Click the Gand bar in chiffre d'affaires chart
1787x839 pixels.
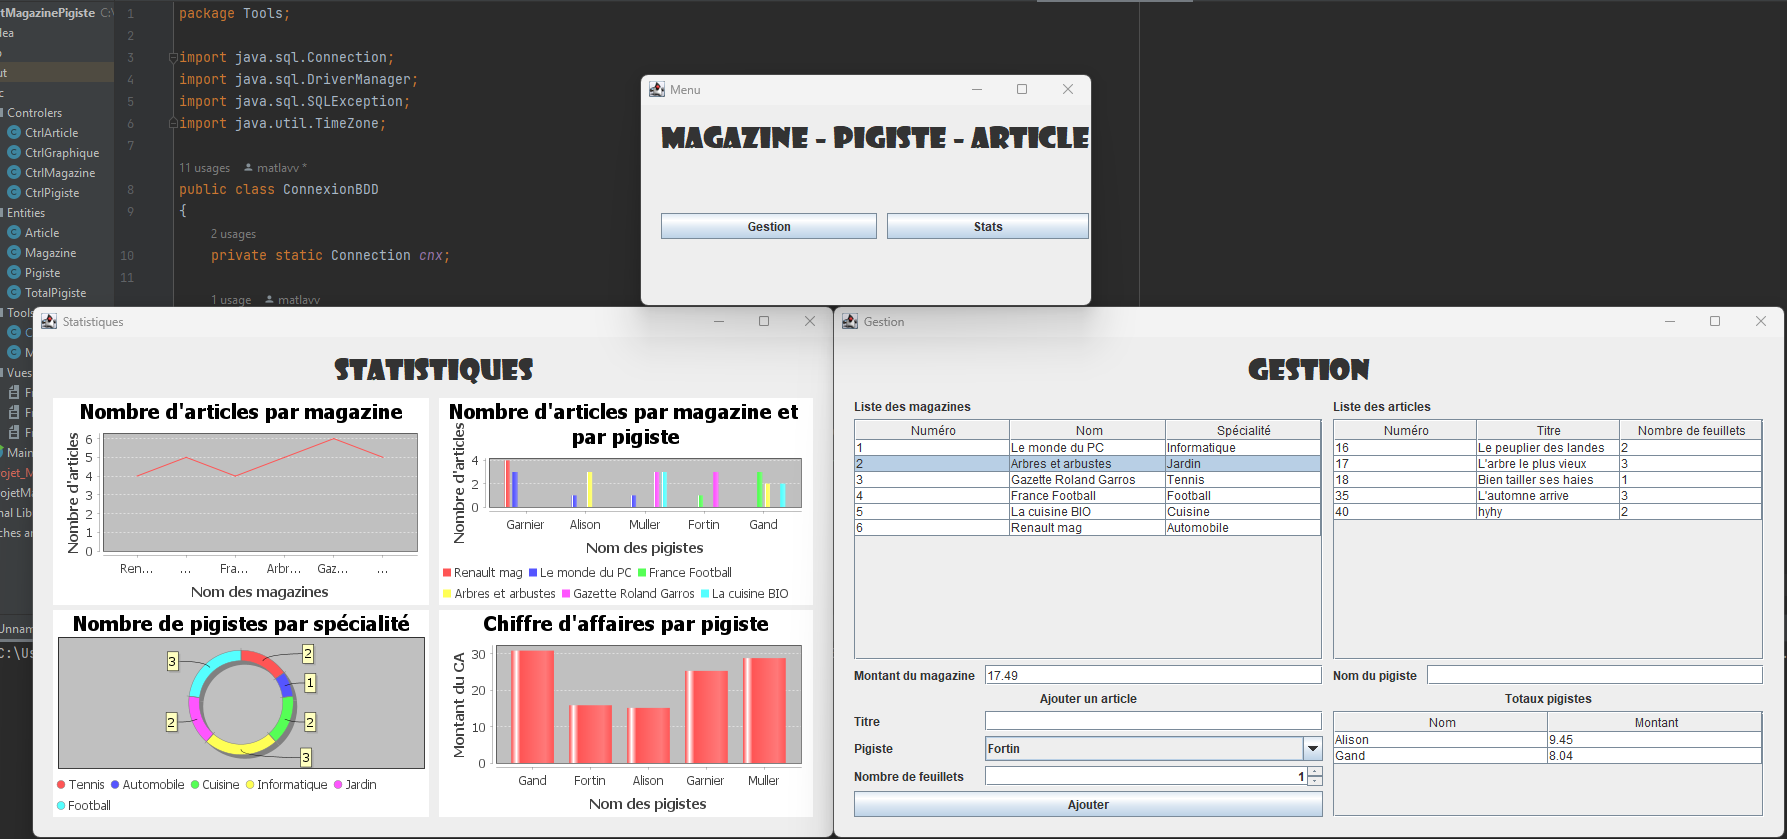(532, 707)
